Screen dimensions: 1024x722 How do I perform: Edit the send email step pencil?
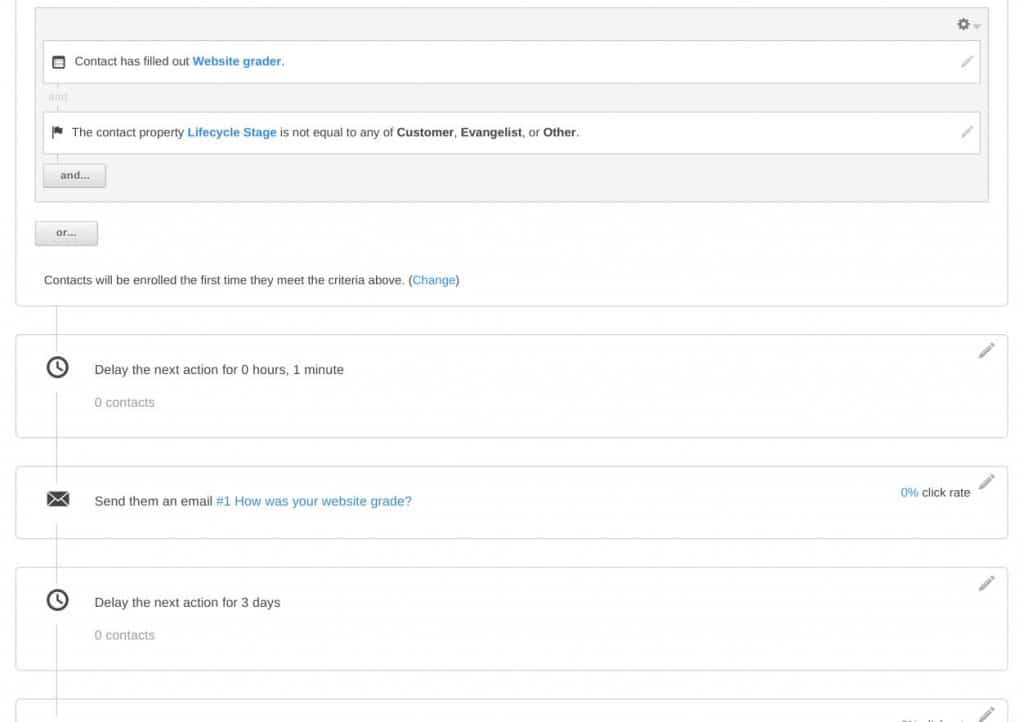pos(986,482)
